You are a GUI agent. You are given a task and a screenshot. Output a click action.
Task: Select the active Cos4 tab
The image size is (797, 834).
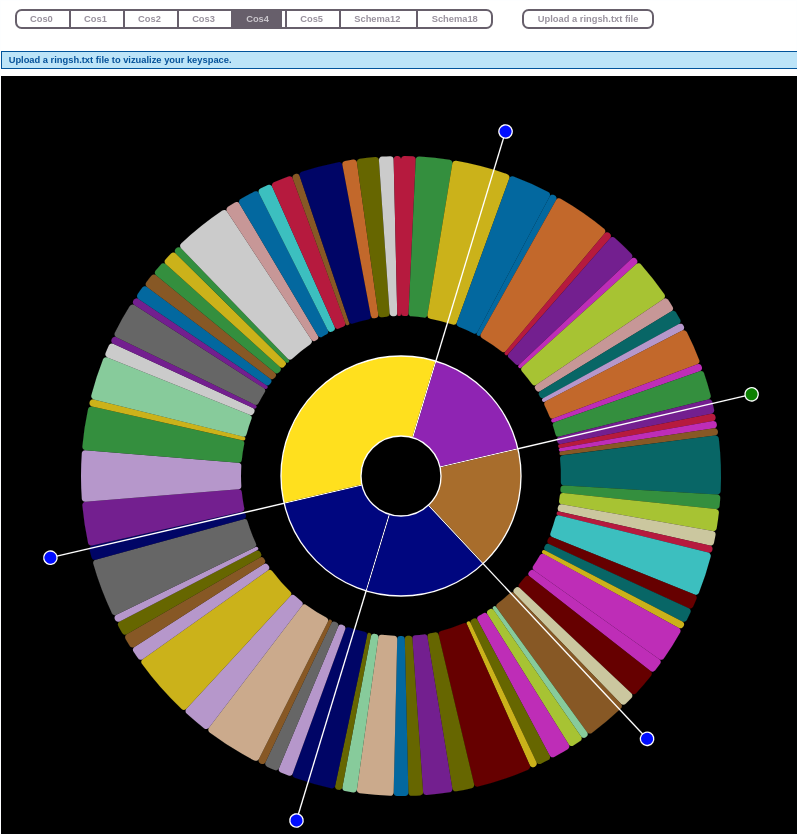point(258,19)
